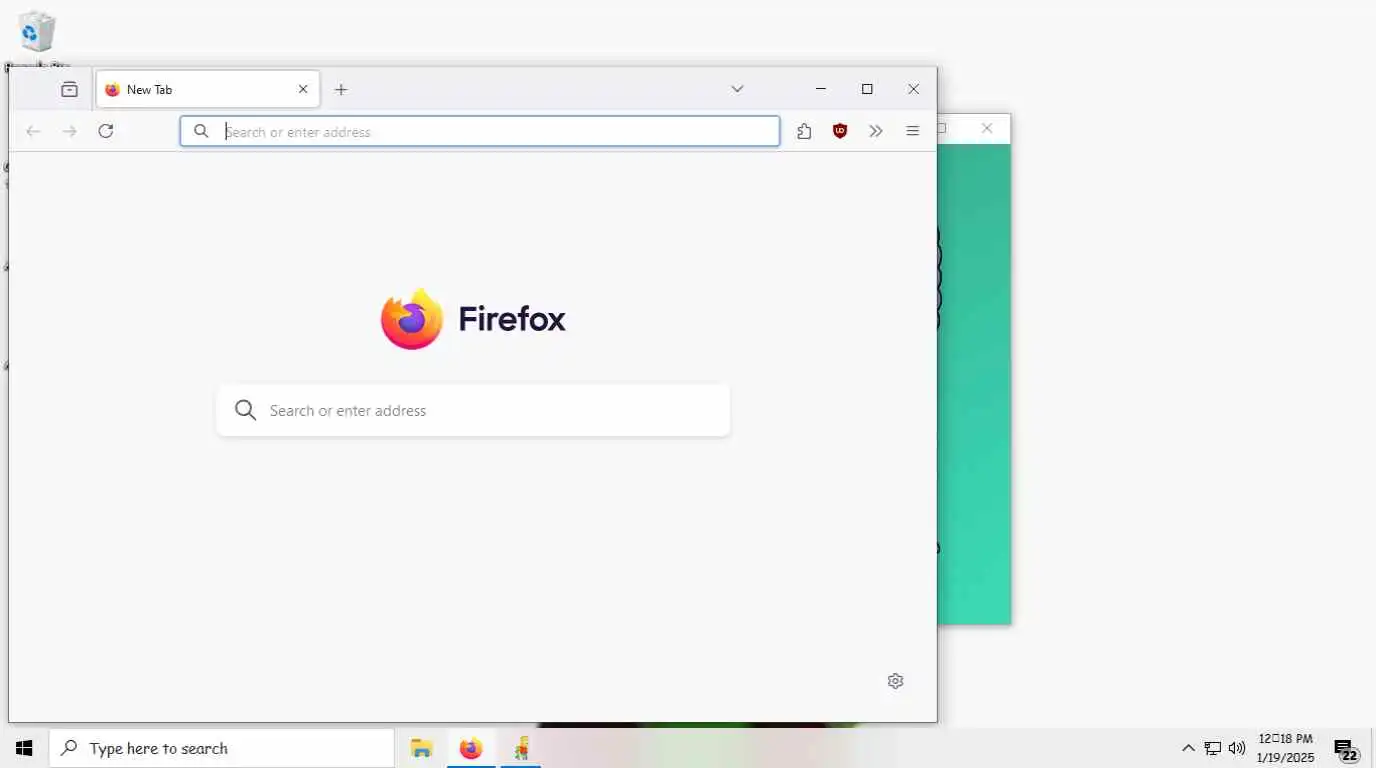Close the Firefox window
The width and height of the screenshot is (1376, 768).
(913, 89)
